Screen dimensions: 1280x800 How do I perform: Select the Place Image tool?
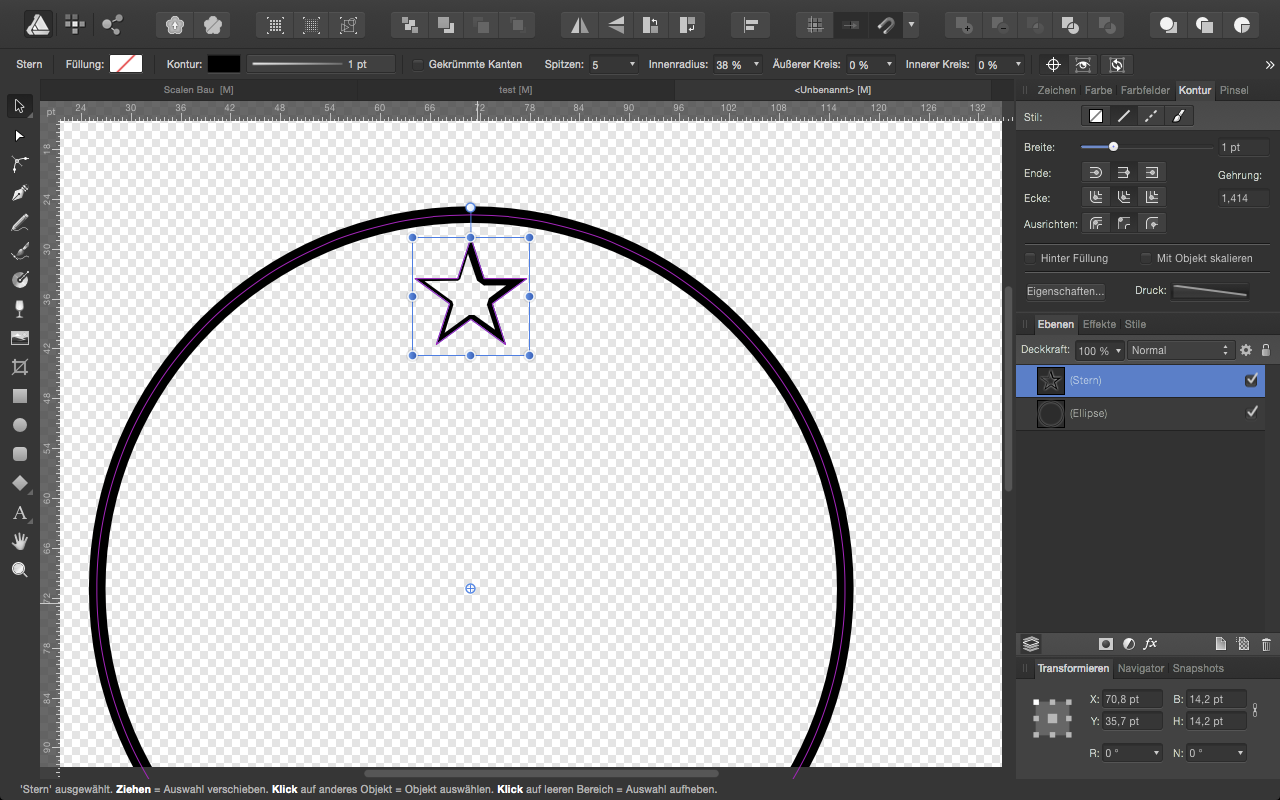[19, 338]
